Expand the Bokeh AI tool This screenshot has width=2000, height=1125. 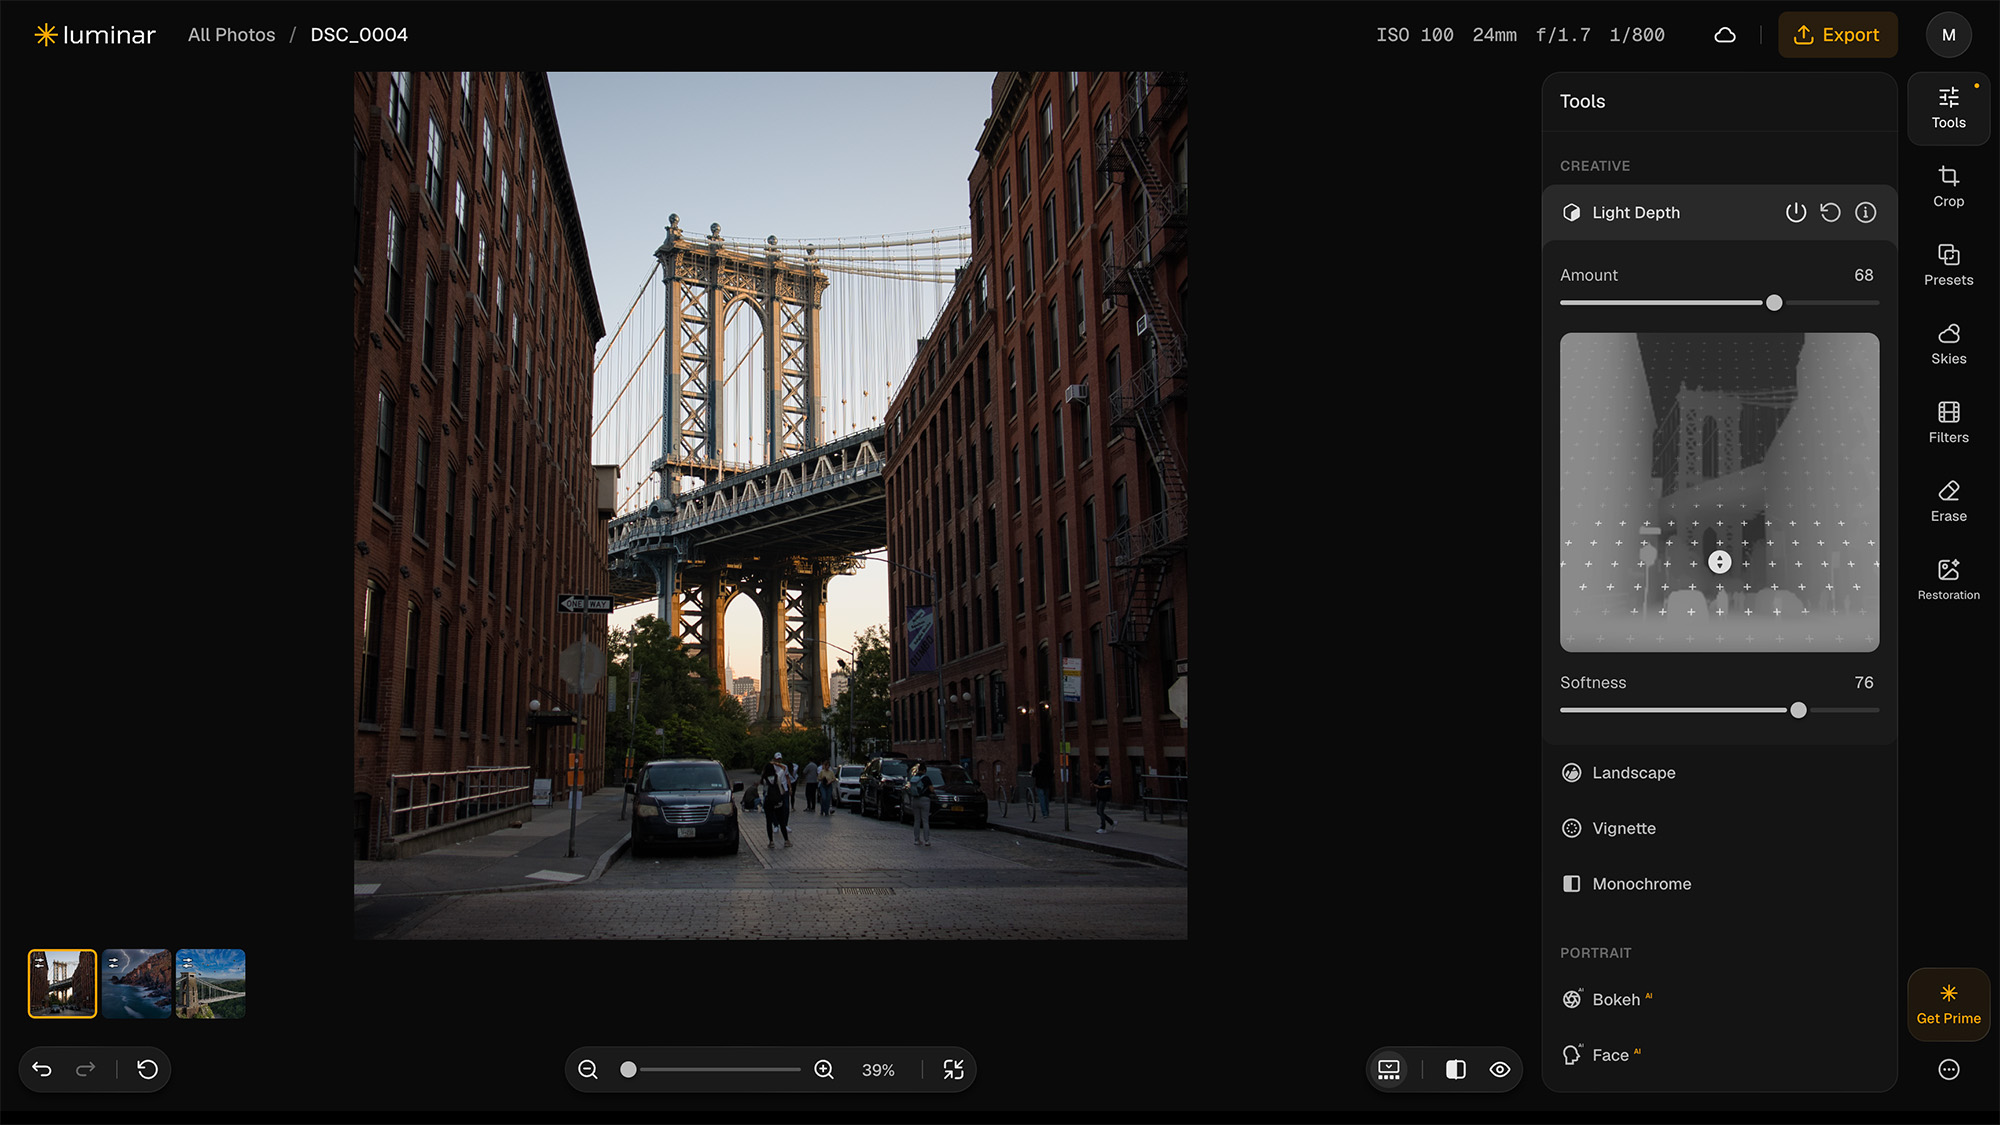pos(1719,999)
